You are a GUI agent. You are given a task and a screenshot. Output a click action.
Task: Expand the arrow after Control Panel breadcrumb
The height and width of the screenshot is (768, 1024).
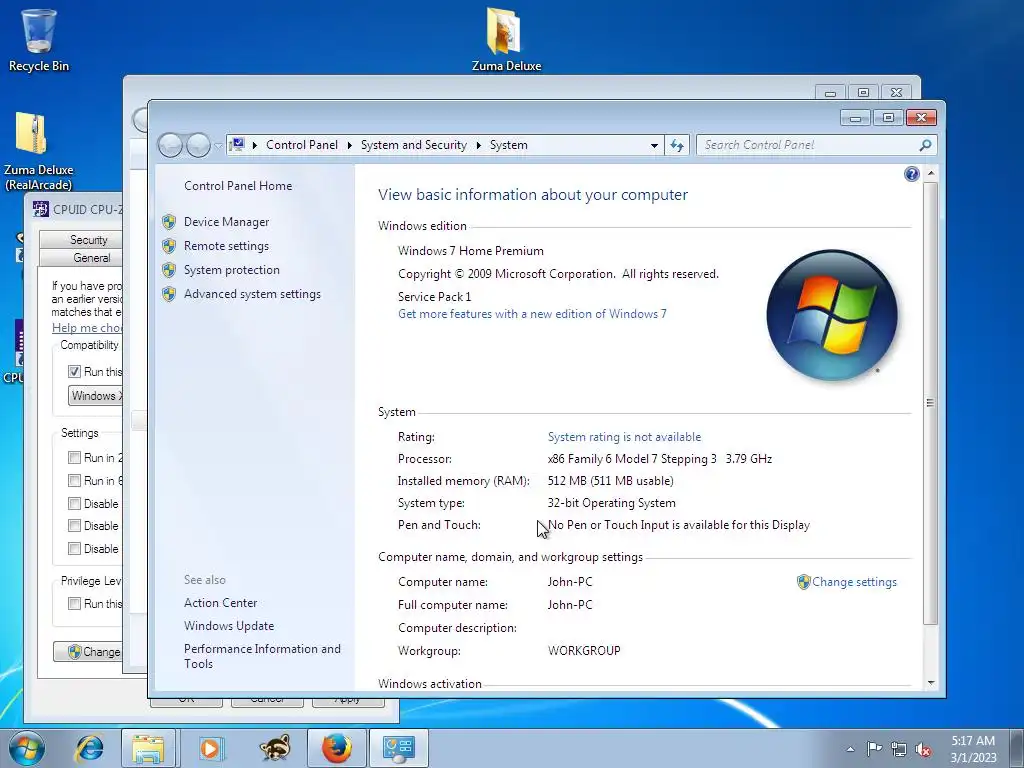[349, 145]
